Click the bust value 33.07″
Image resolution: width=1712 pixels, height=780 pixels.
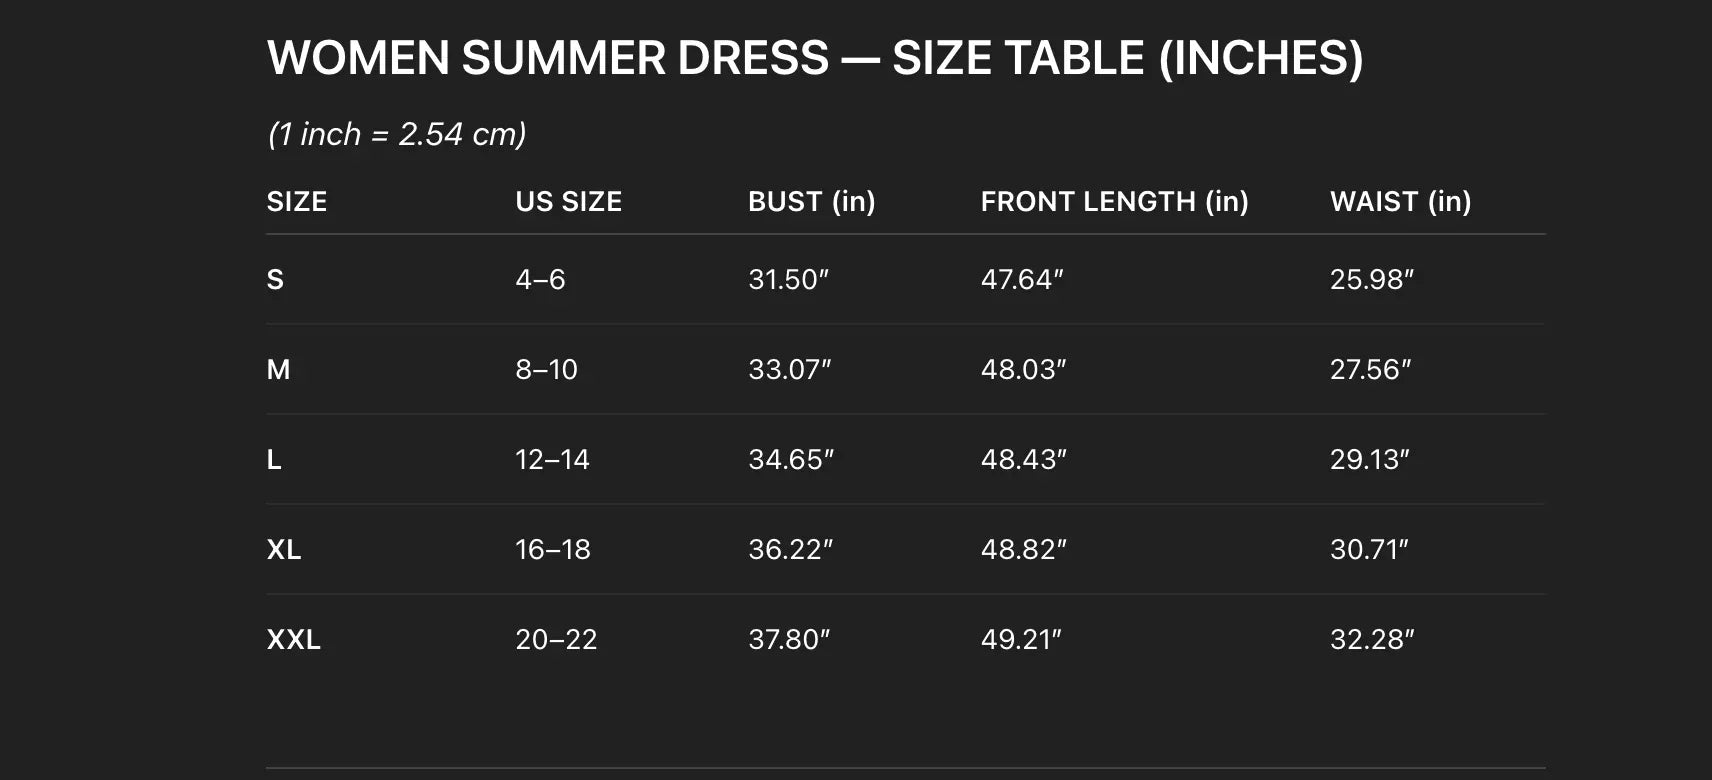[789, 370]
